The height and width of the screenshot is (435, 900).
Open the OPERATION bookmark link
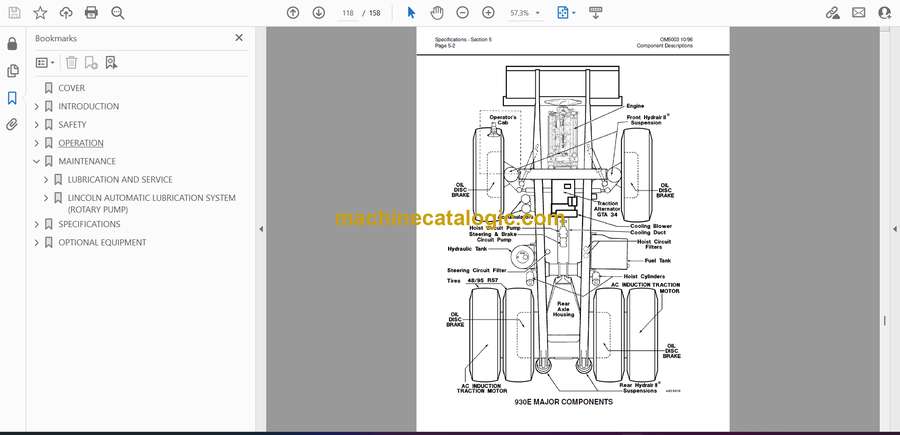coord(81,143)
